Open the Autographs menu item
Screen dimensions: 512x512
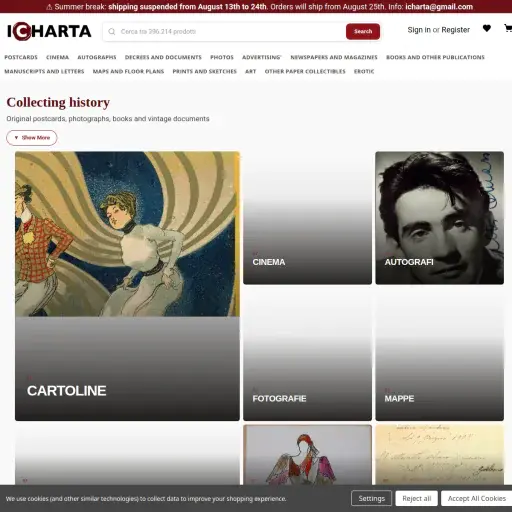point(97,57)
